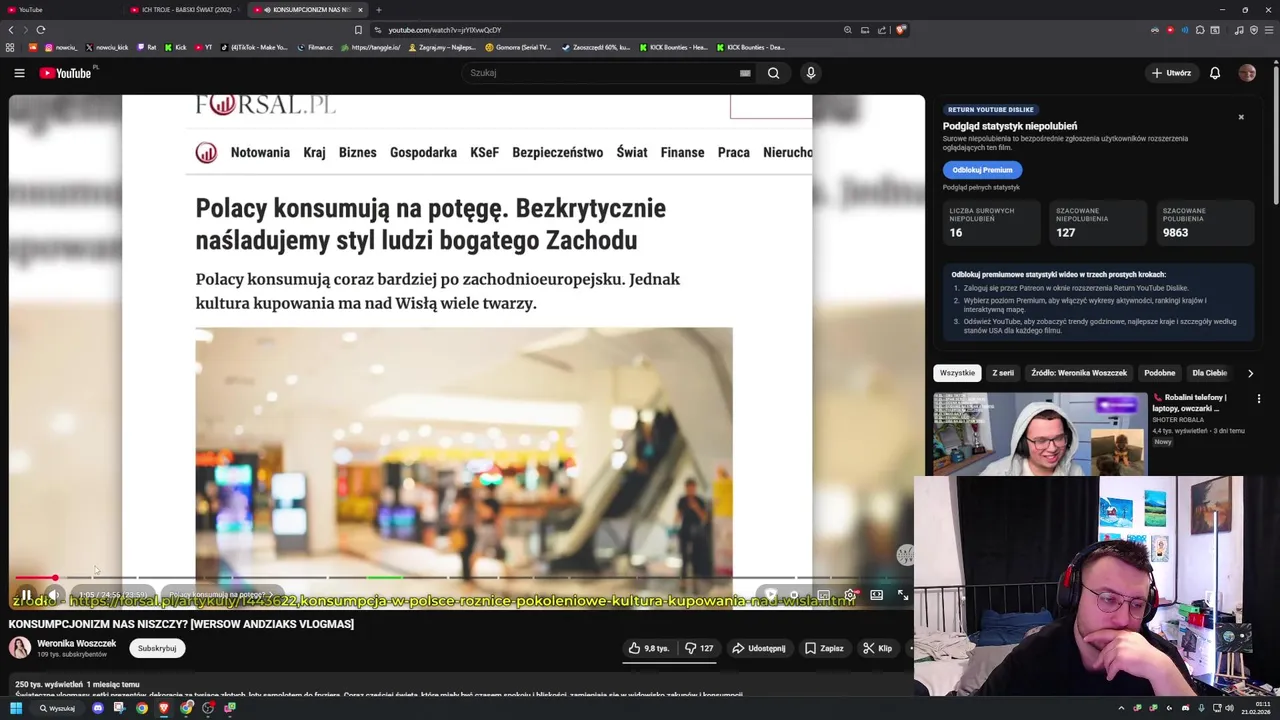Open Robalini telefony video thumbnail
Image resolution: width=1280 pixels, height=720 pixels.
coord(1040,434)
